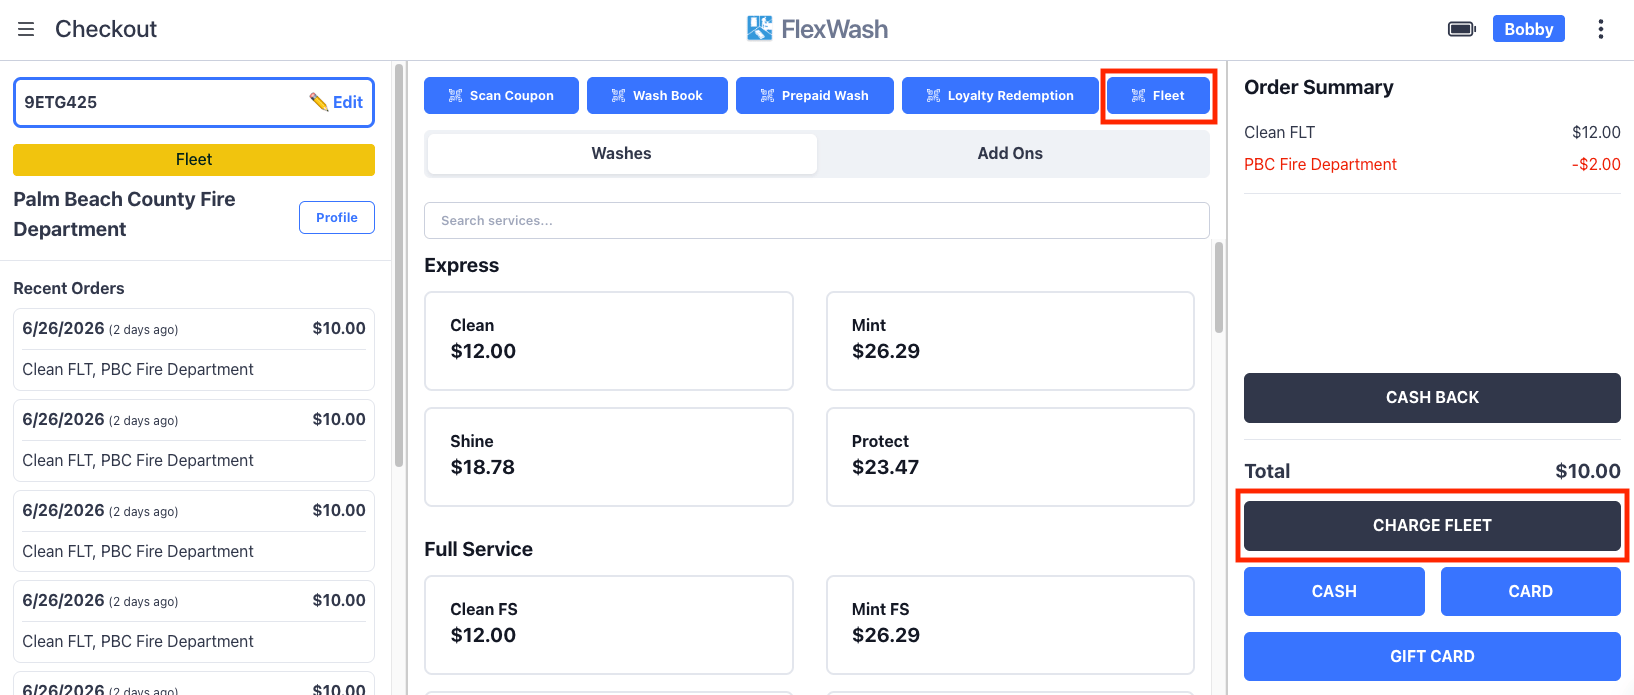
Task: Select the Clean FS full service wash
Action: click(609, 625)
